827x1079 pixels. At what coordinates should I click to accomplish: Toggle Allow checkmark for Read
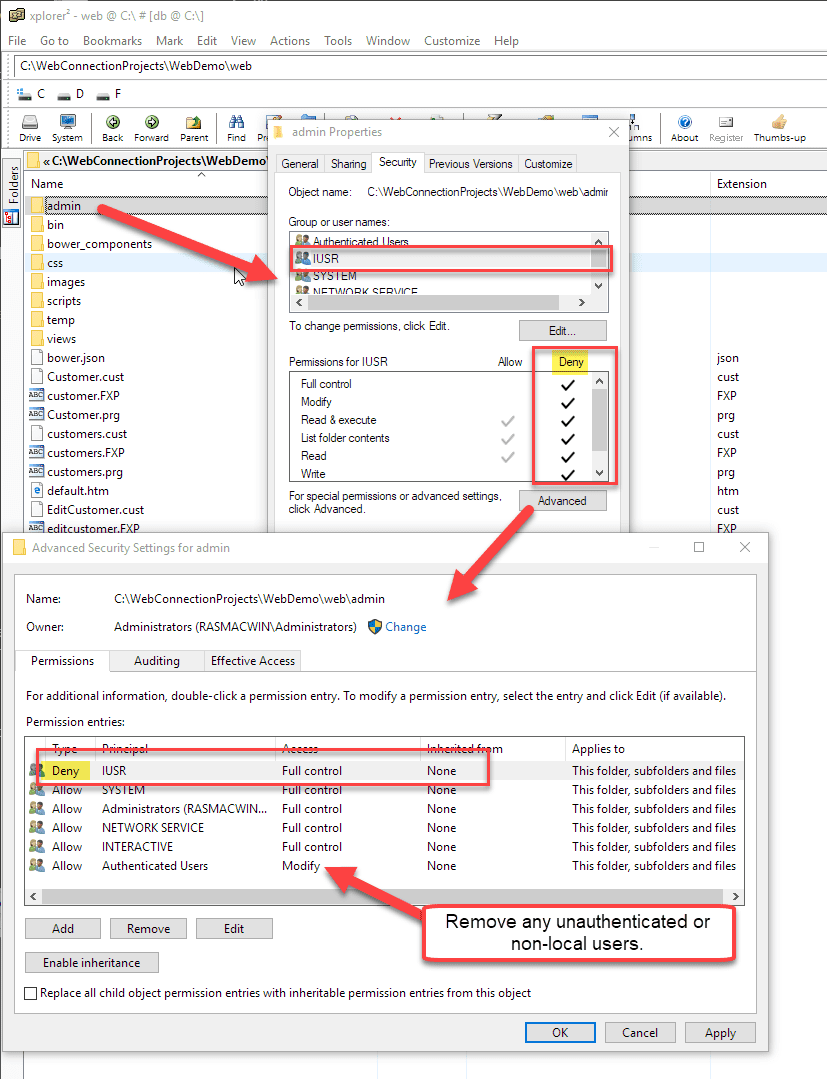508,456
